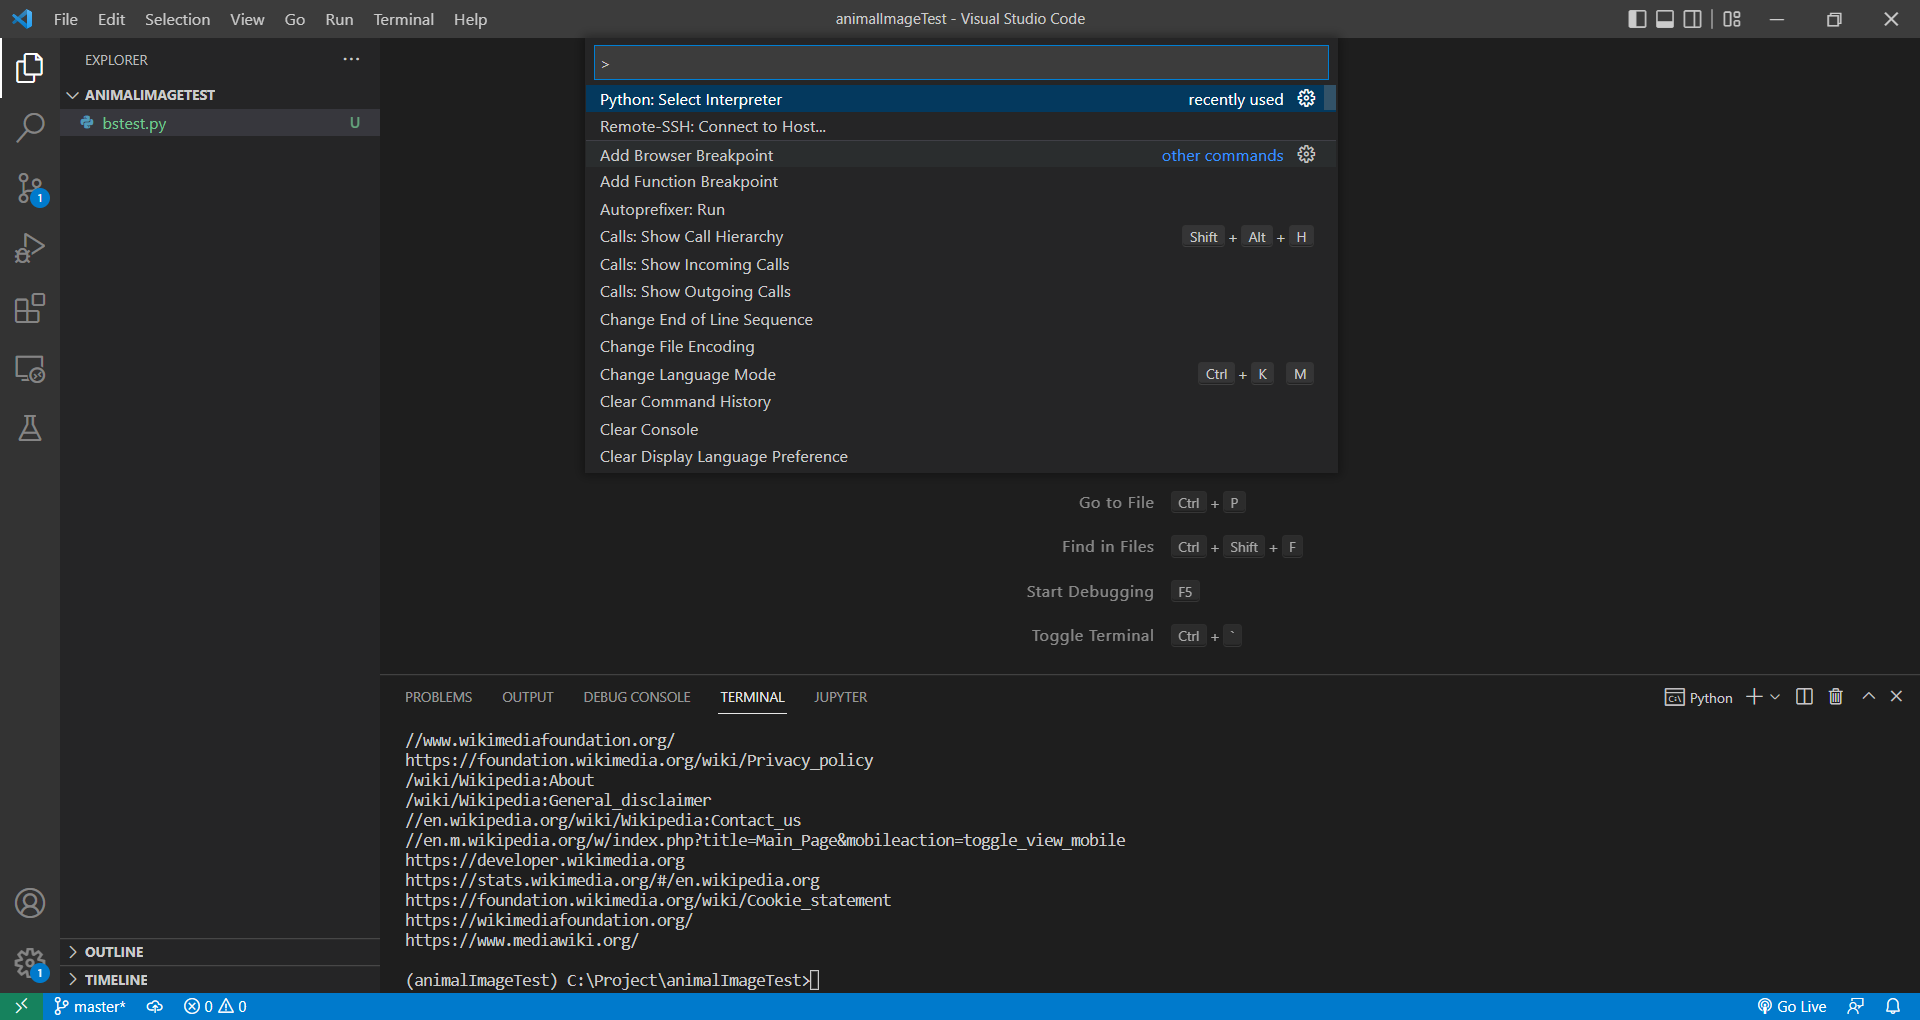Open Help menu
Image resolution: width=1920 pixels, height=1020 pixels.
click(x=470, y=19)
